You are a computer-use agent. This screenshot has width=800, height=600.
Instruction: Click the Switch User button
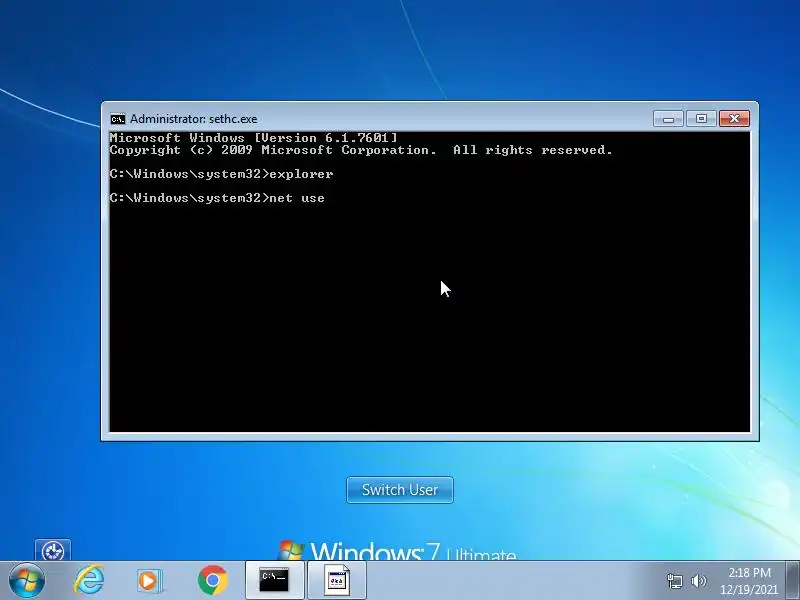(399, 490)
